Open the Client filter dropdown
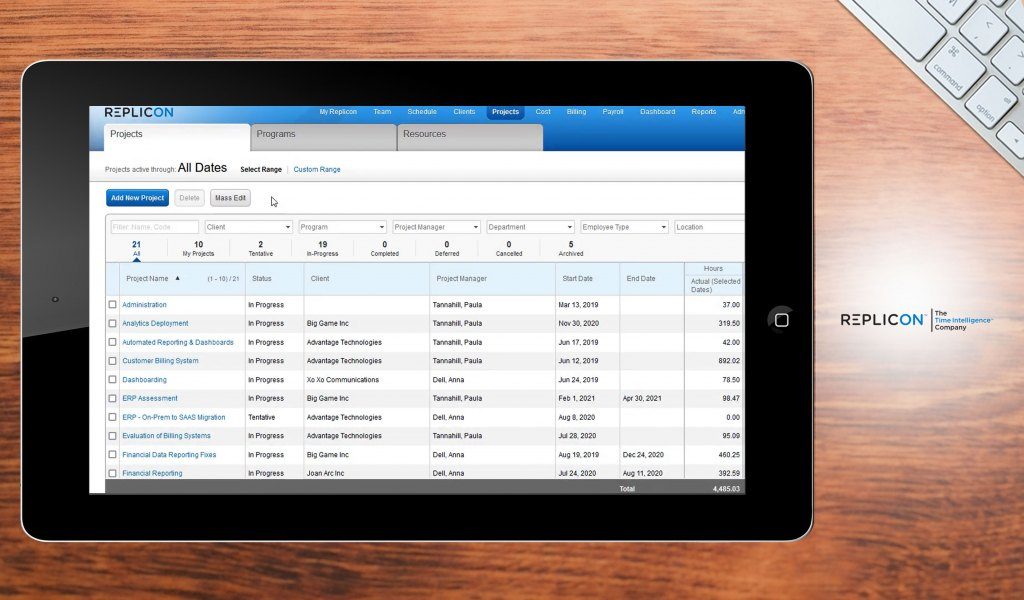Screen dimensions: 1024x600 [x=248, y=227]
